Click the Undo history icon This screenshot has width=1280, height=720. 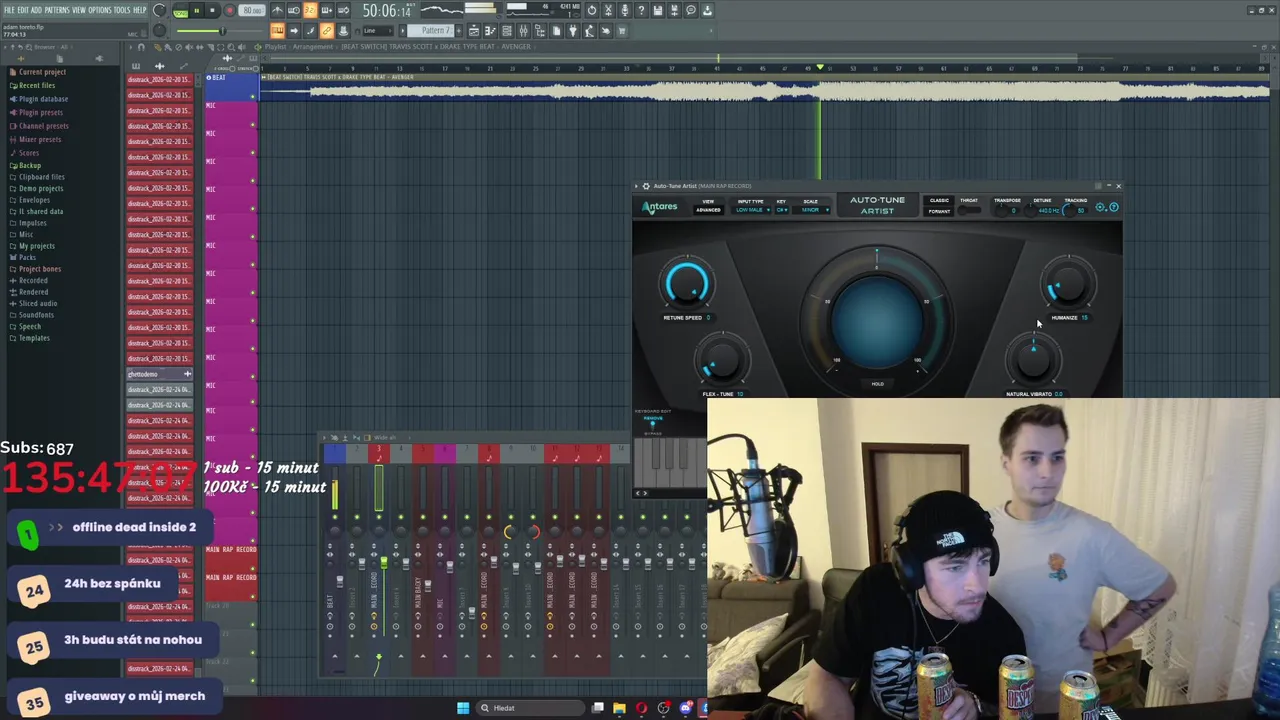pyautogui.click(x=592, y=10)
